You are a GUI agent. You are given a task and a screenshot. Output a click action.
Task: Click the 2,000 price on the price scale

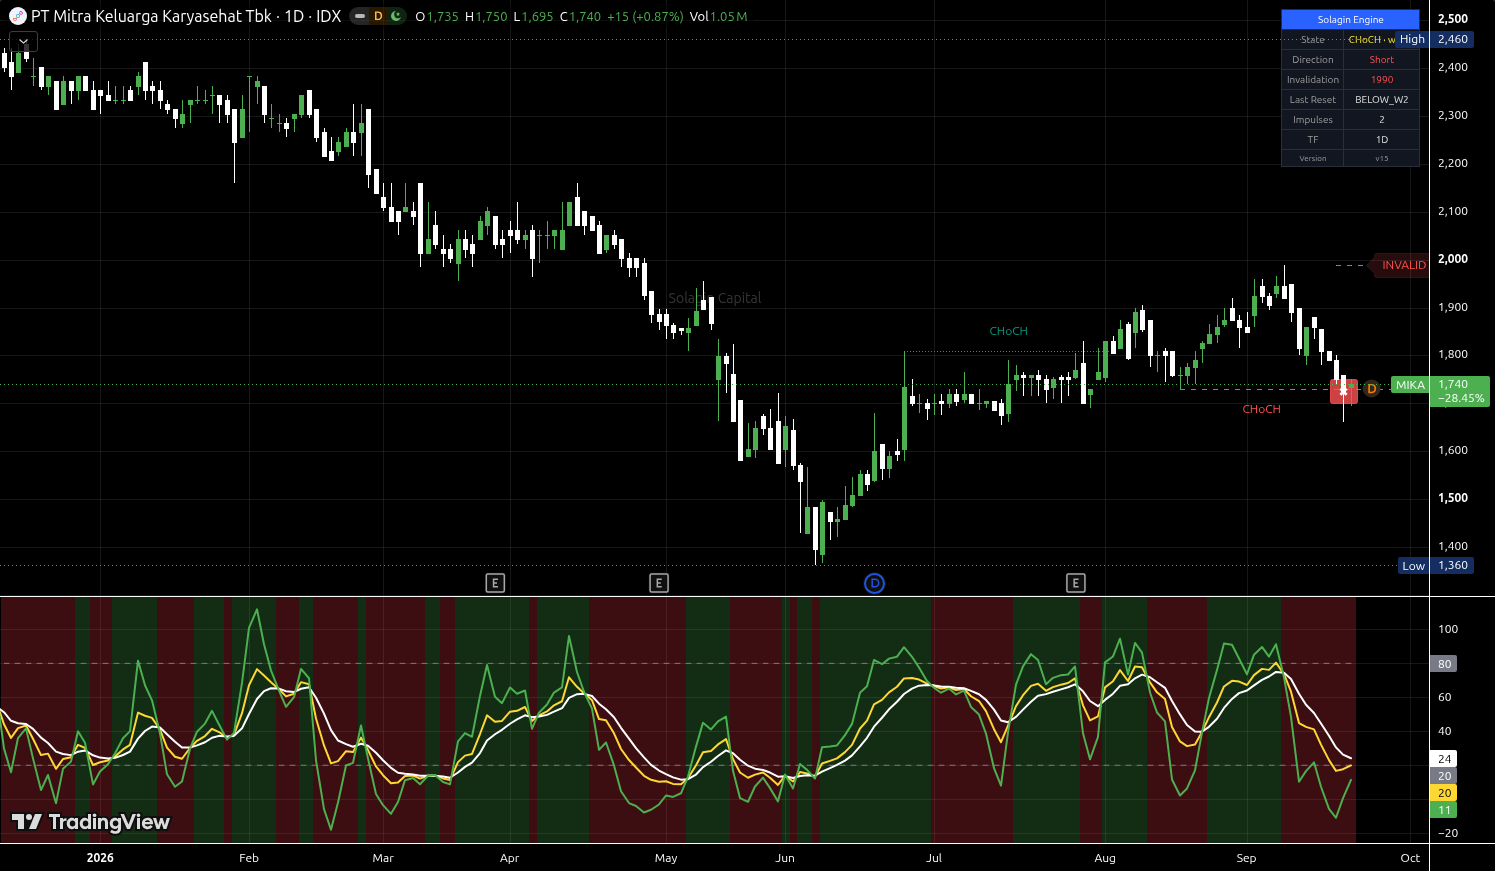(x=1453, y=258)
